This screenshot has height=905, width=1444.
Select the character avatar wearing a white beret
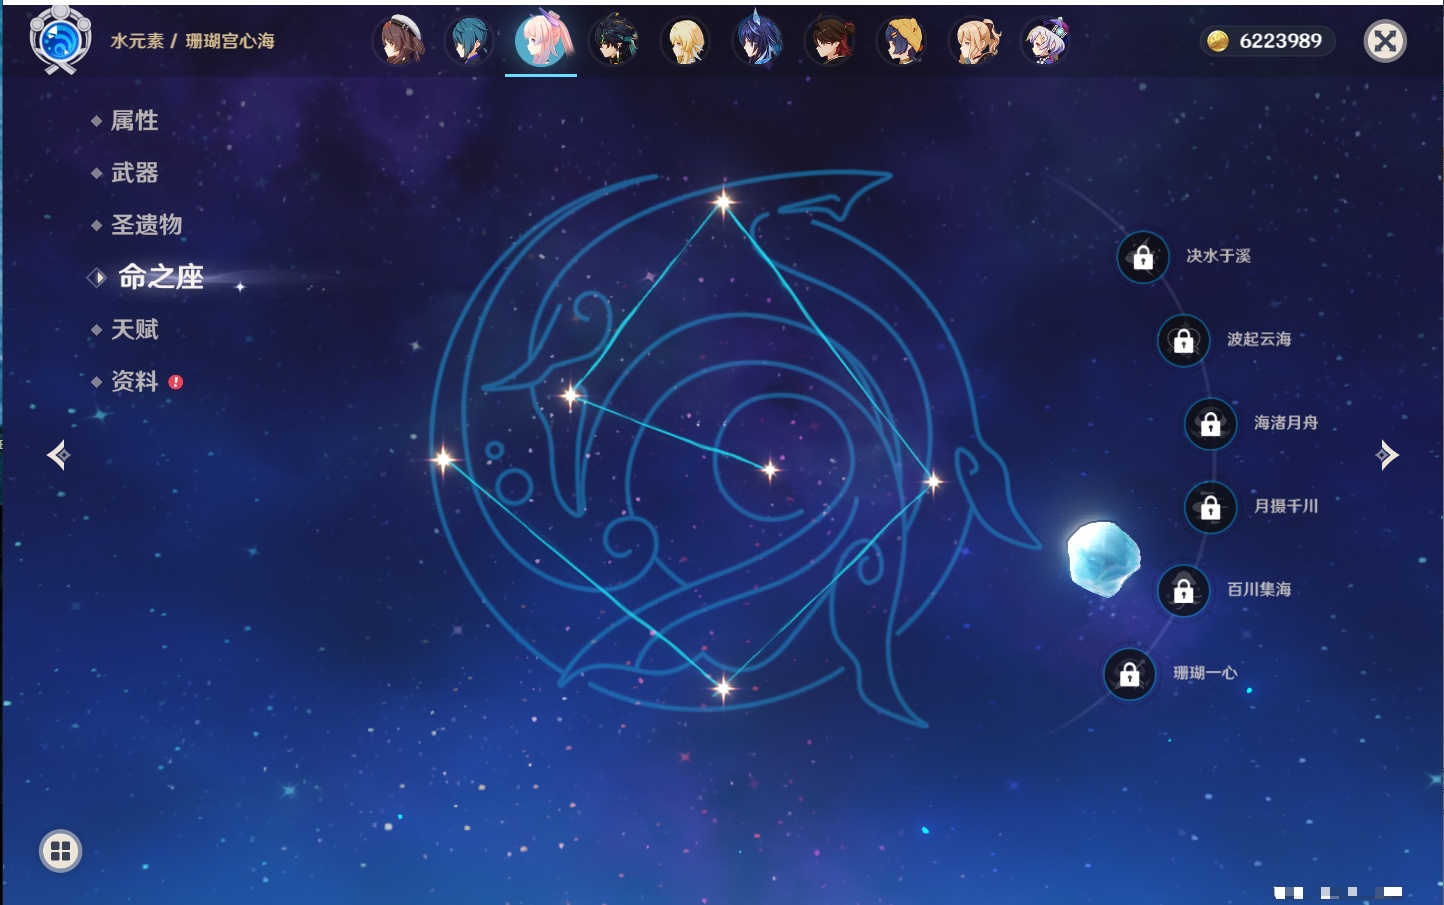[x=399, y=41]
